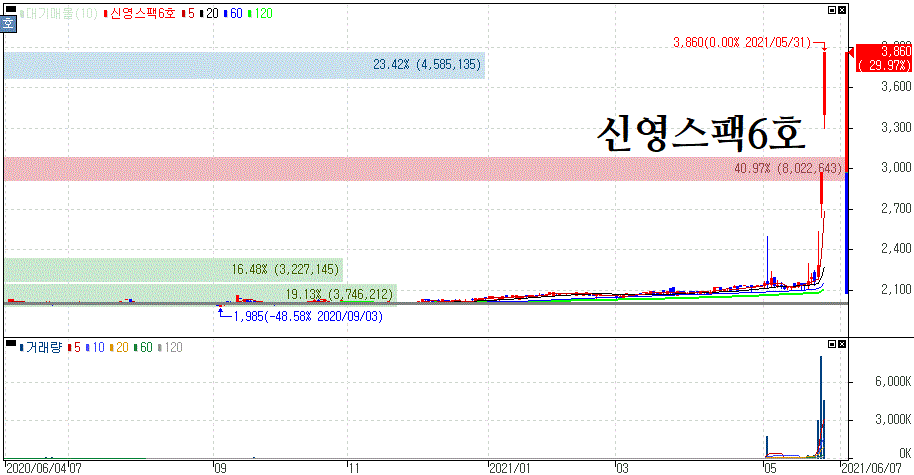Click the 23.42% (4,585,135) volume profile bar
The width and height of the screenshot is (914, 475).
tap(245, 65)
